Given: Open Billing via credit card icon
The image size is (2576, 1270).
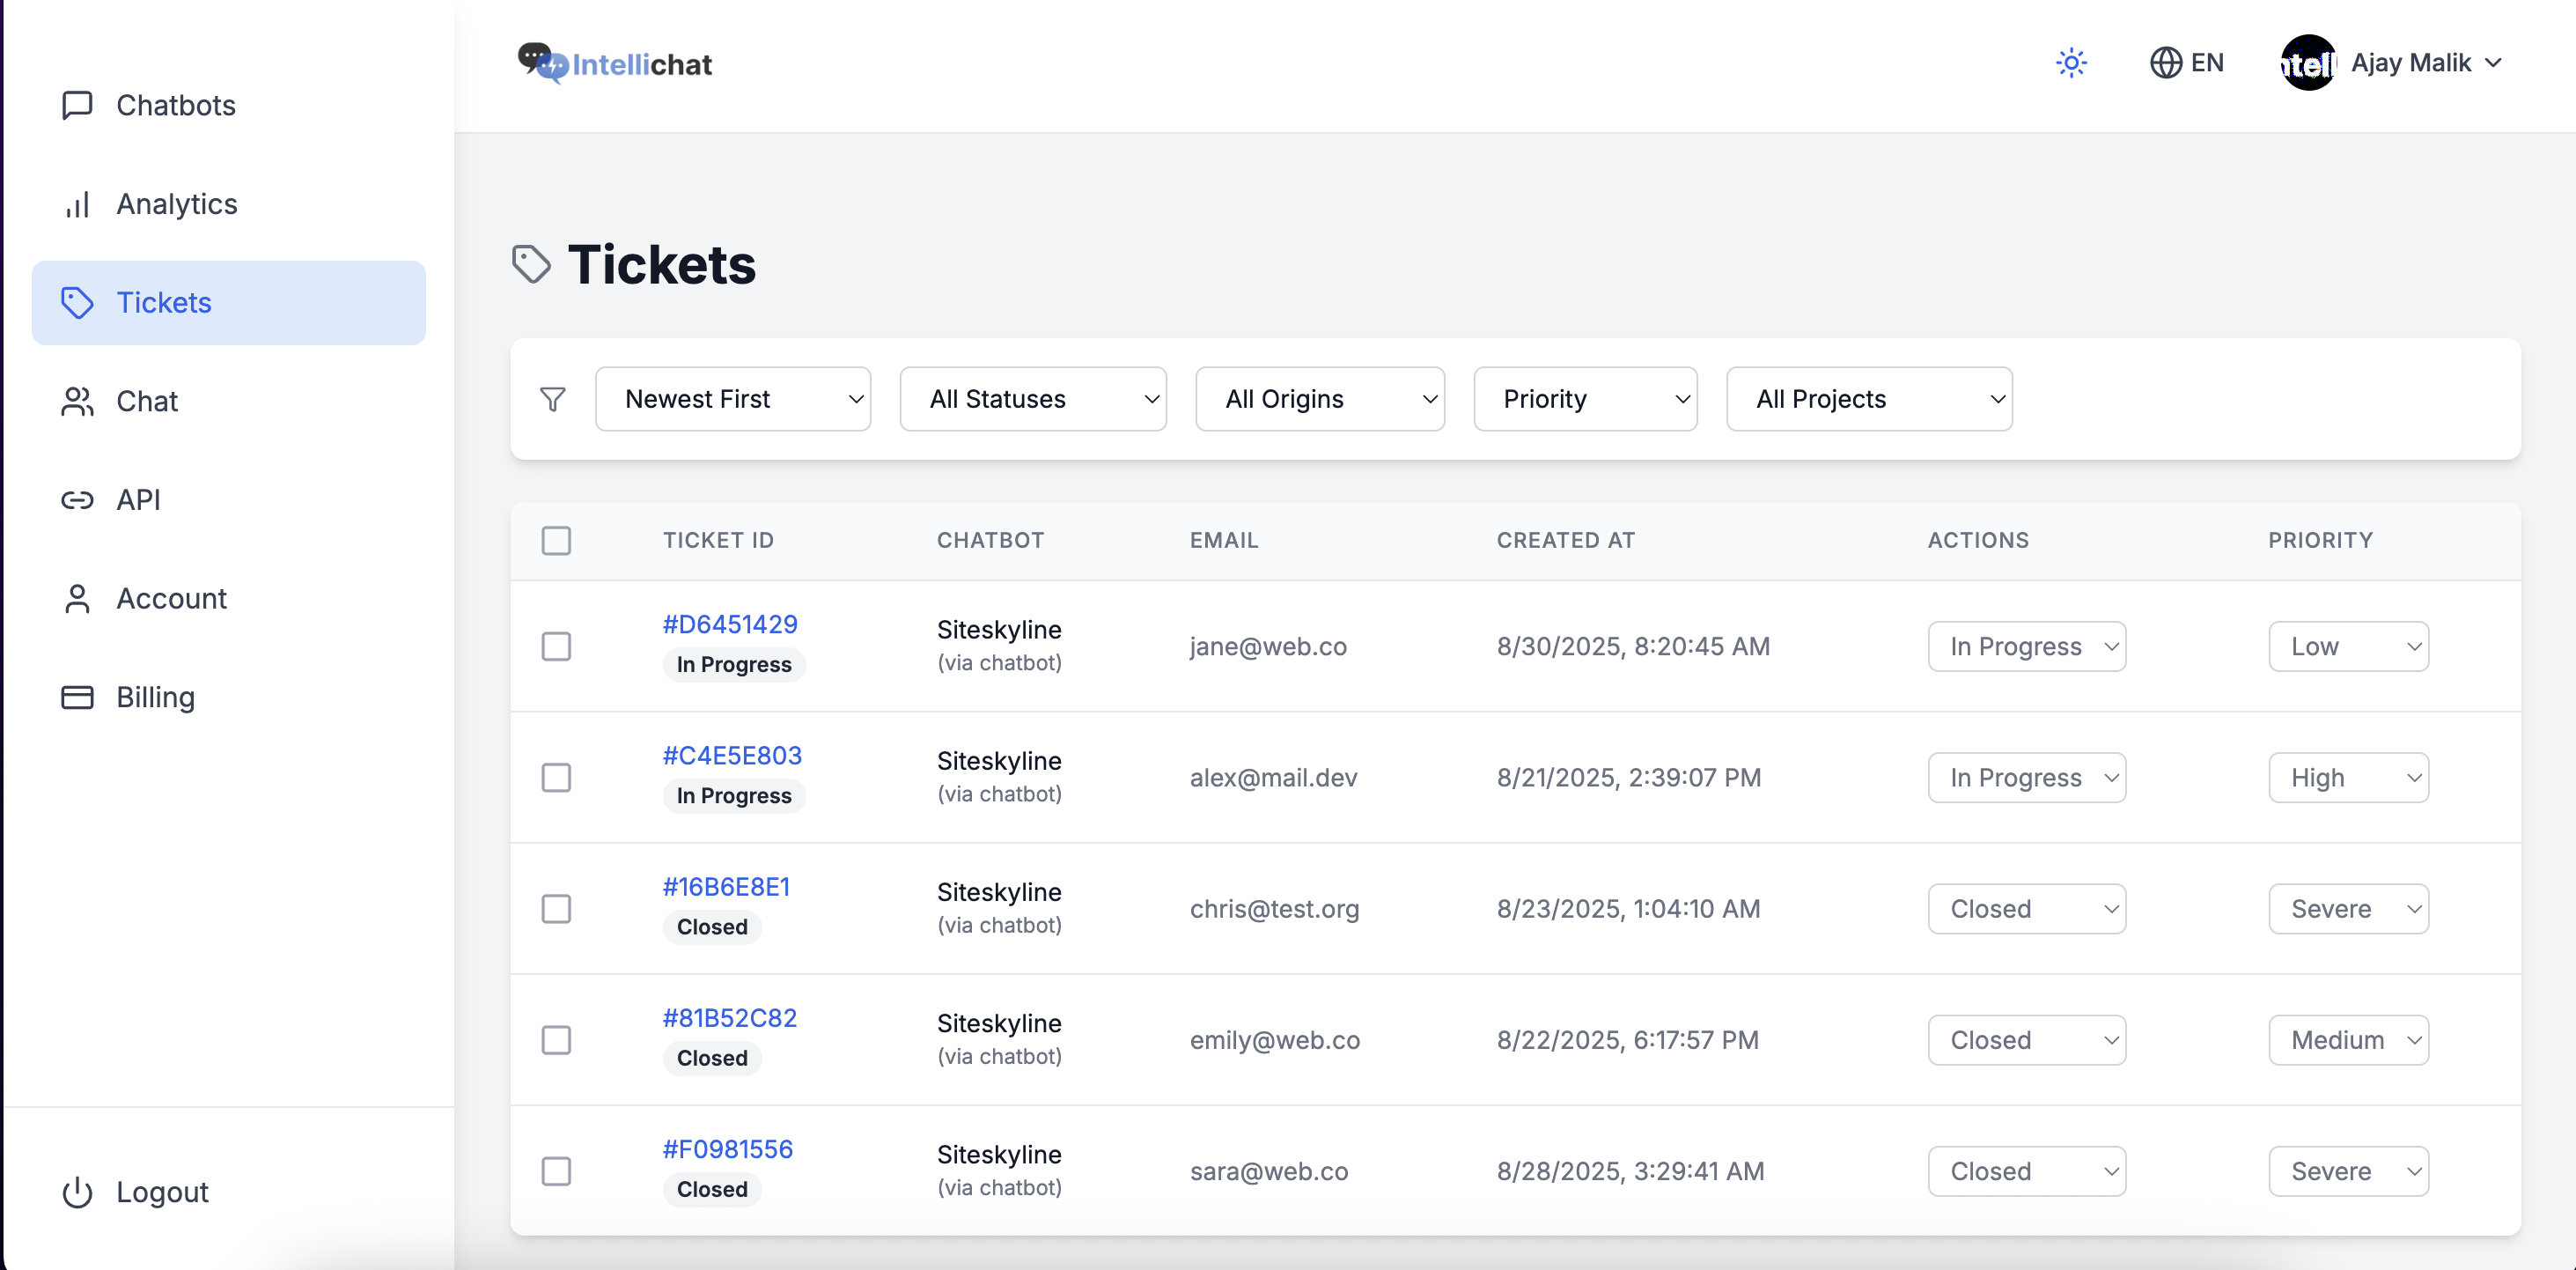Looking at the screenshot, I should (x=78, y=697).
